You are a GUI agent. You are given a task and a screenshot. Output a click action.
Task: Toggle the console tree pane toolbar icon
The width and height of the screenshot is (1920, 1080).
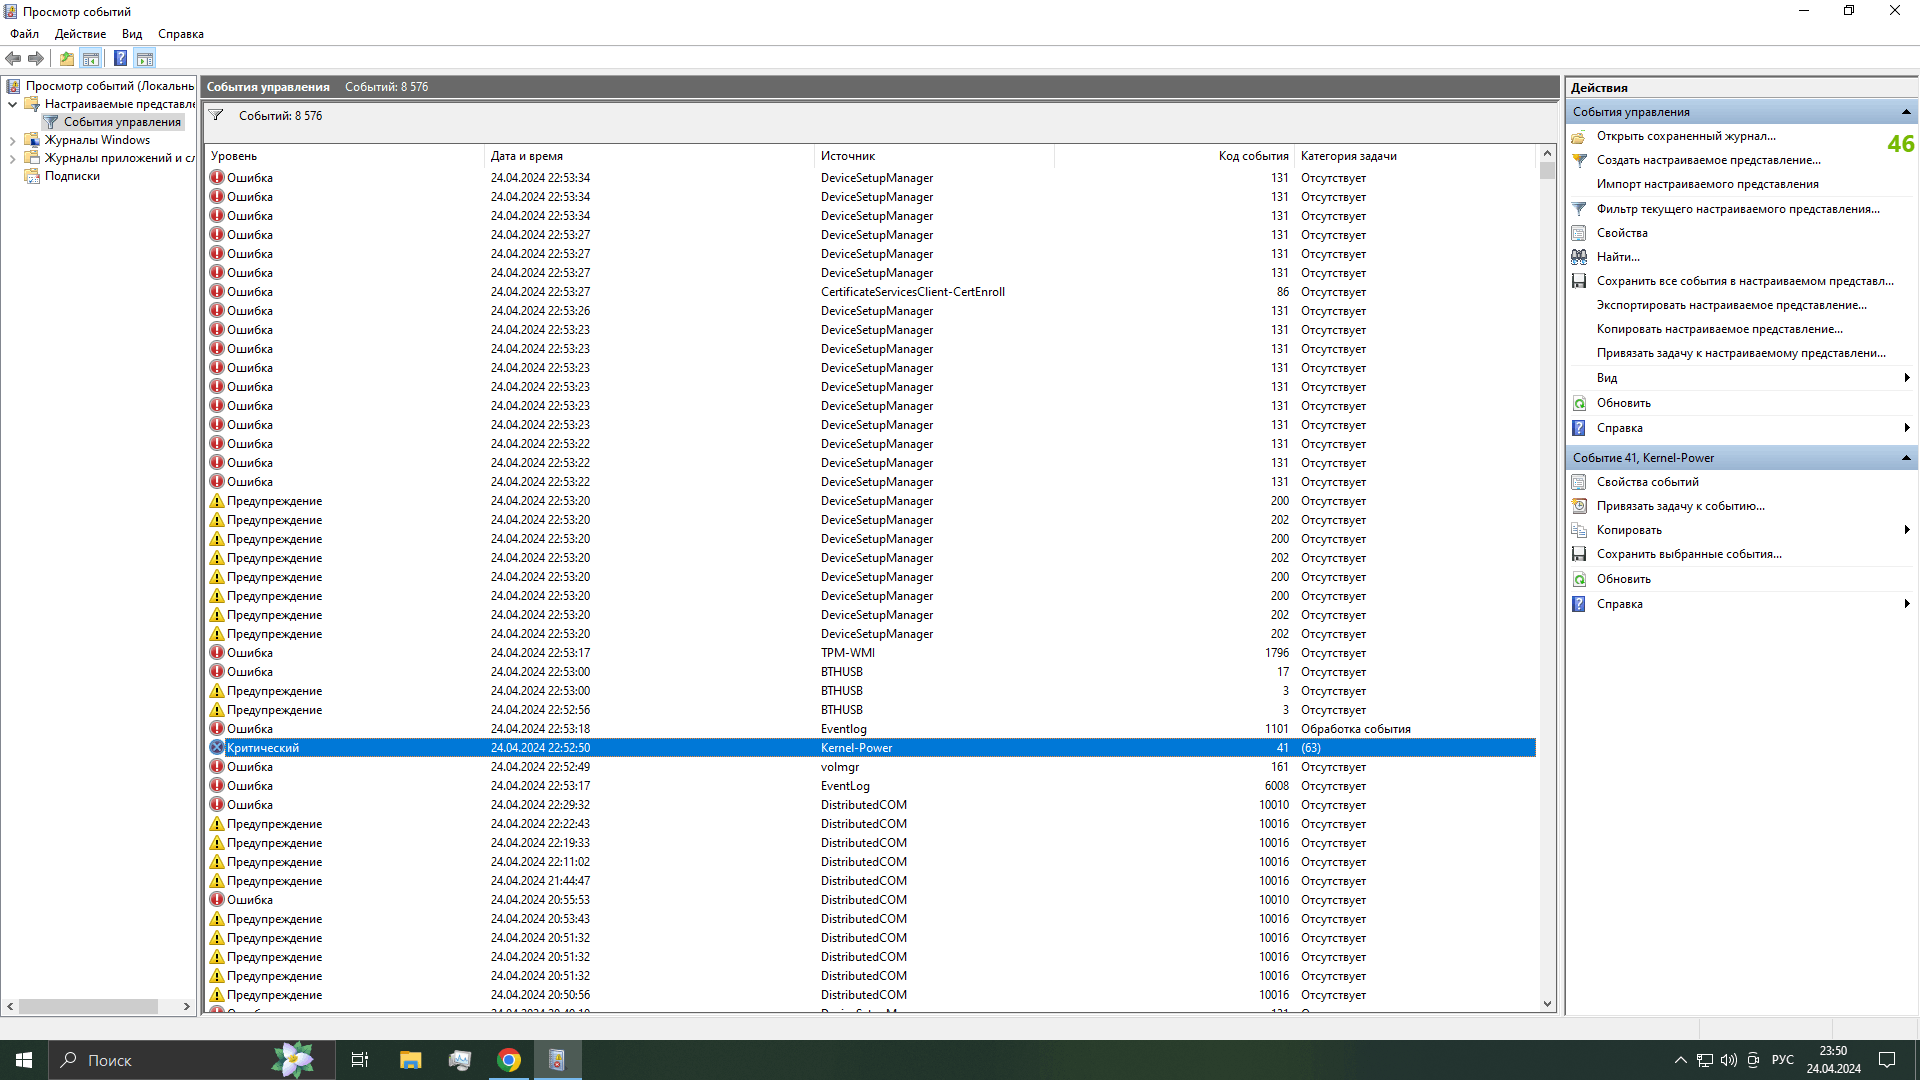pos(91,58)
